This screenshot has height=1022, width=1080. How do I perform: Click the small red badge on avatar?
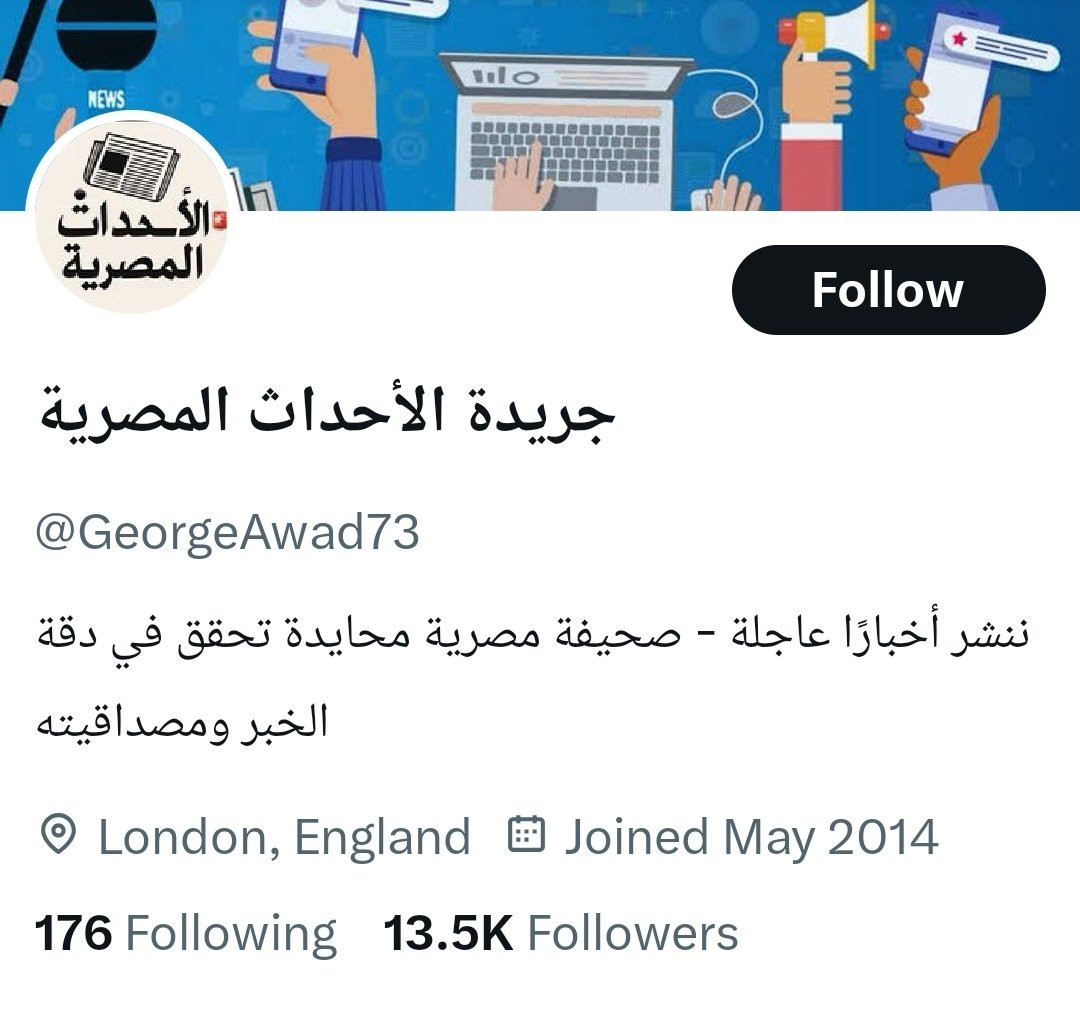pyautogui.click(x=220, y=220)
